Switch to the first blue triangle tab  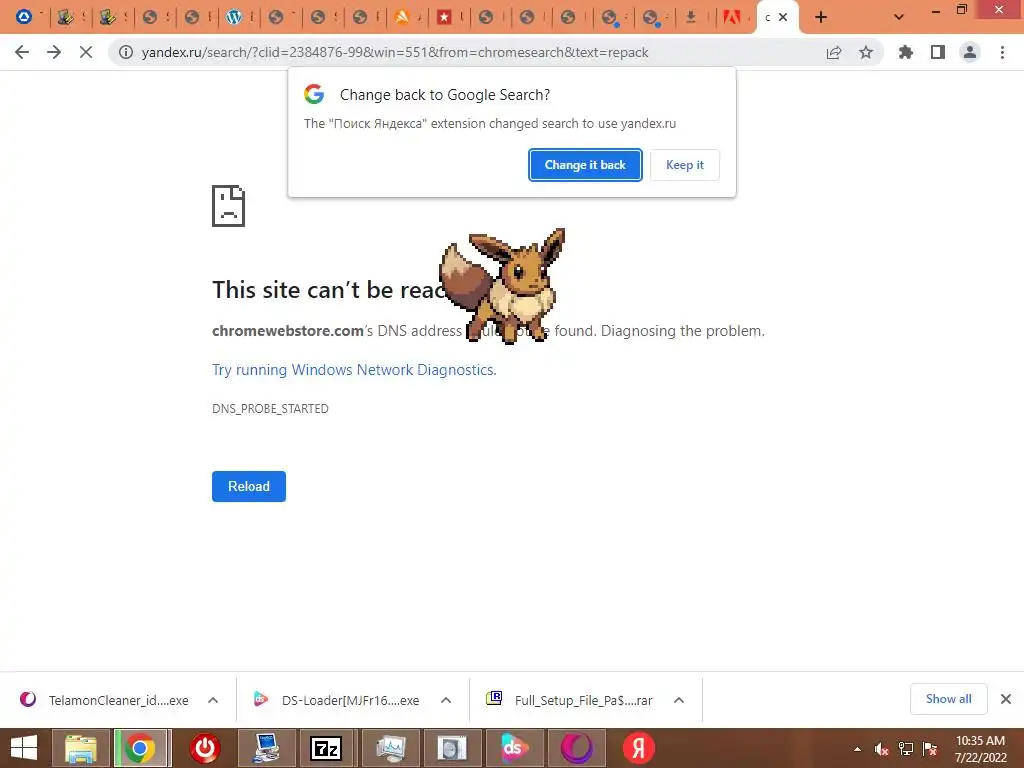tap(26, 17)
